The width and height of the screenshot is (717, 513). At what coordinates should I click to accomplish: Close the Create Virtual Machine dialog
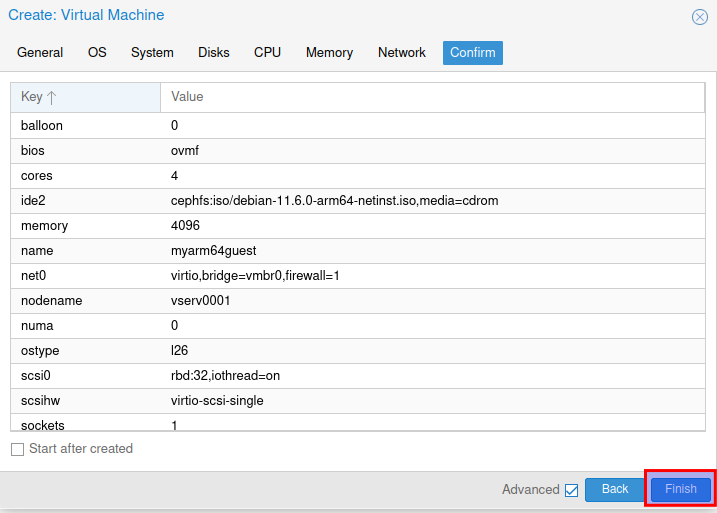tap(700, 17)
